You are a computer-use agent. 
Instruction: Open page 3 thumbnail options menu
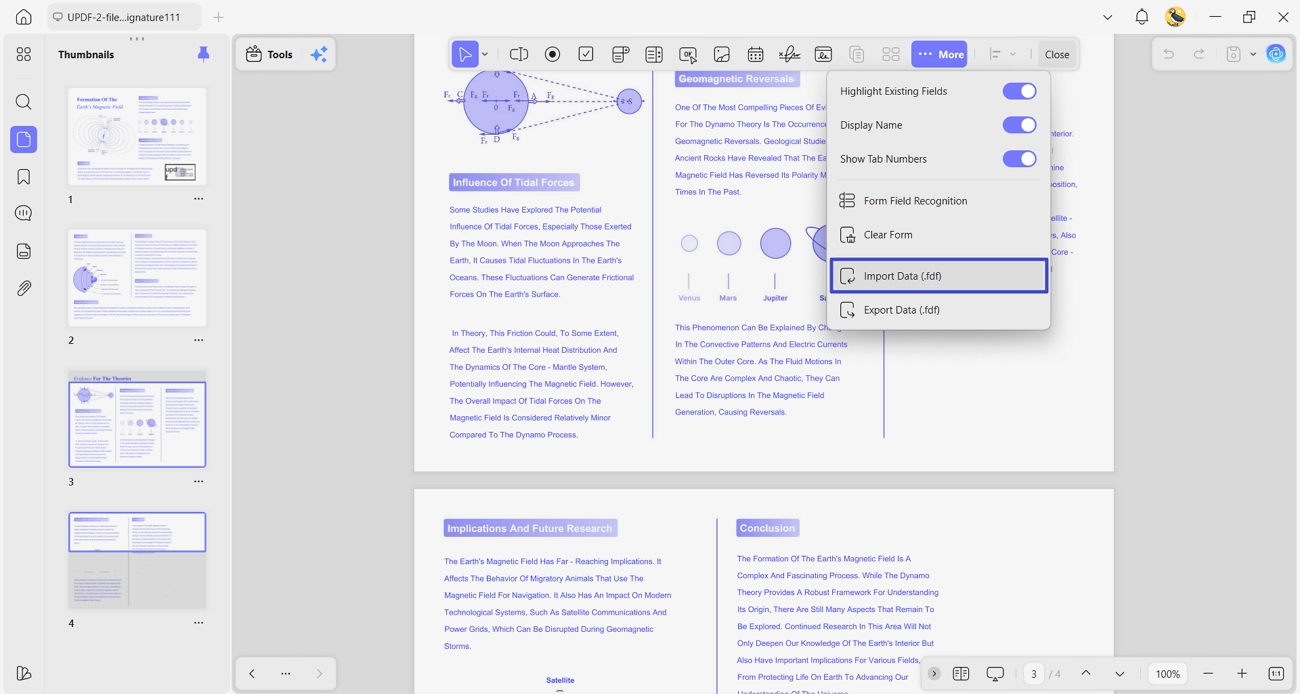(x=198, y=481)
